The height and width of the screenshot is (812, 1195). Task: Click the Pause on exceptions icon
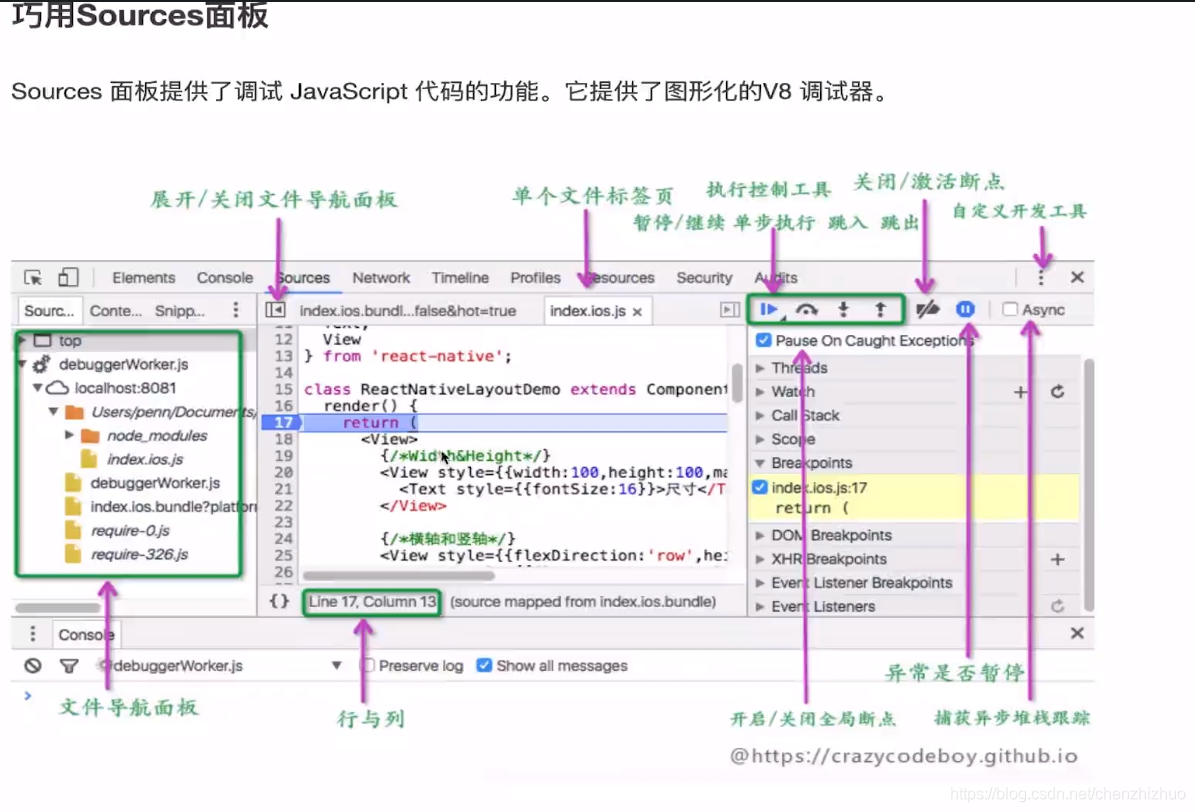pos(964,309)
